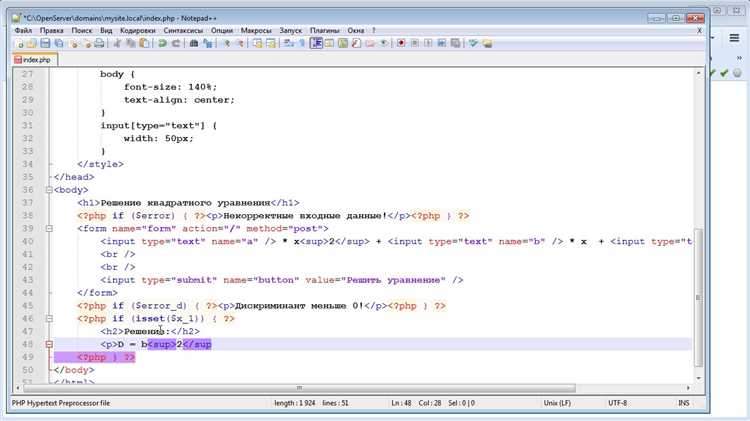The image size is (750, 421).
Task: Click the Print toolbar icon
Action: [99, 44]
